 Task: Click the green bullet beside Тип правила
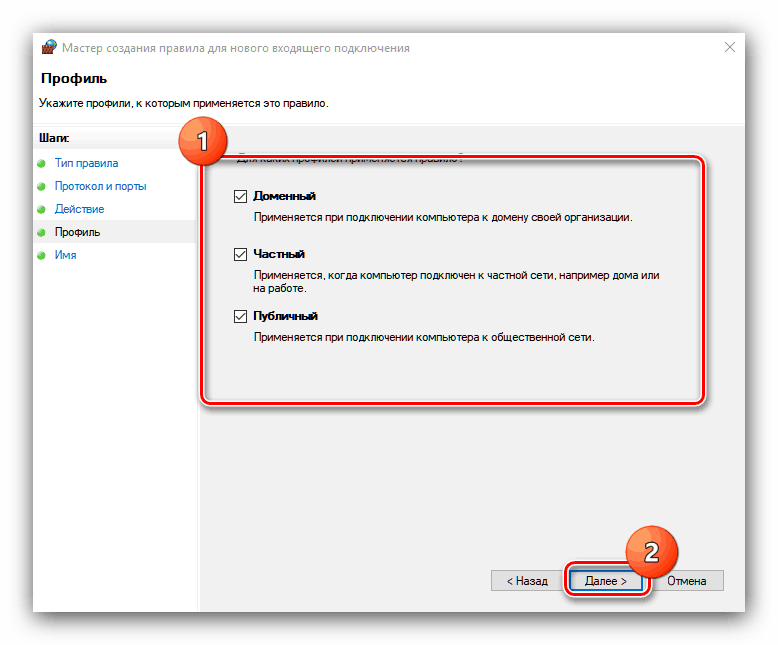(42, 163)
